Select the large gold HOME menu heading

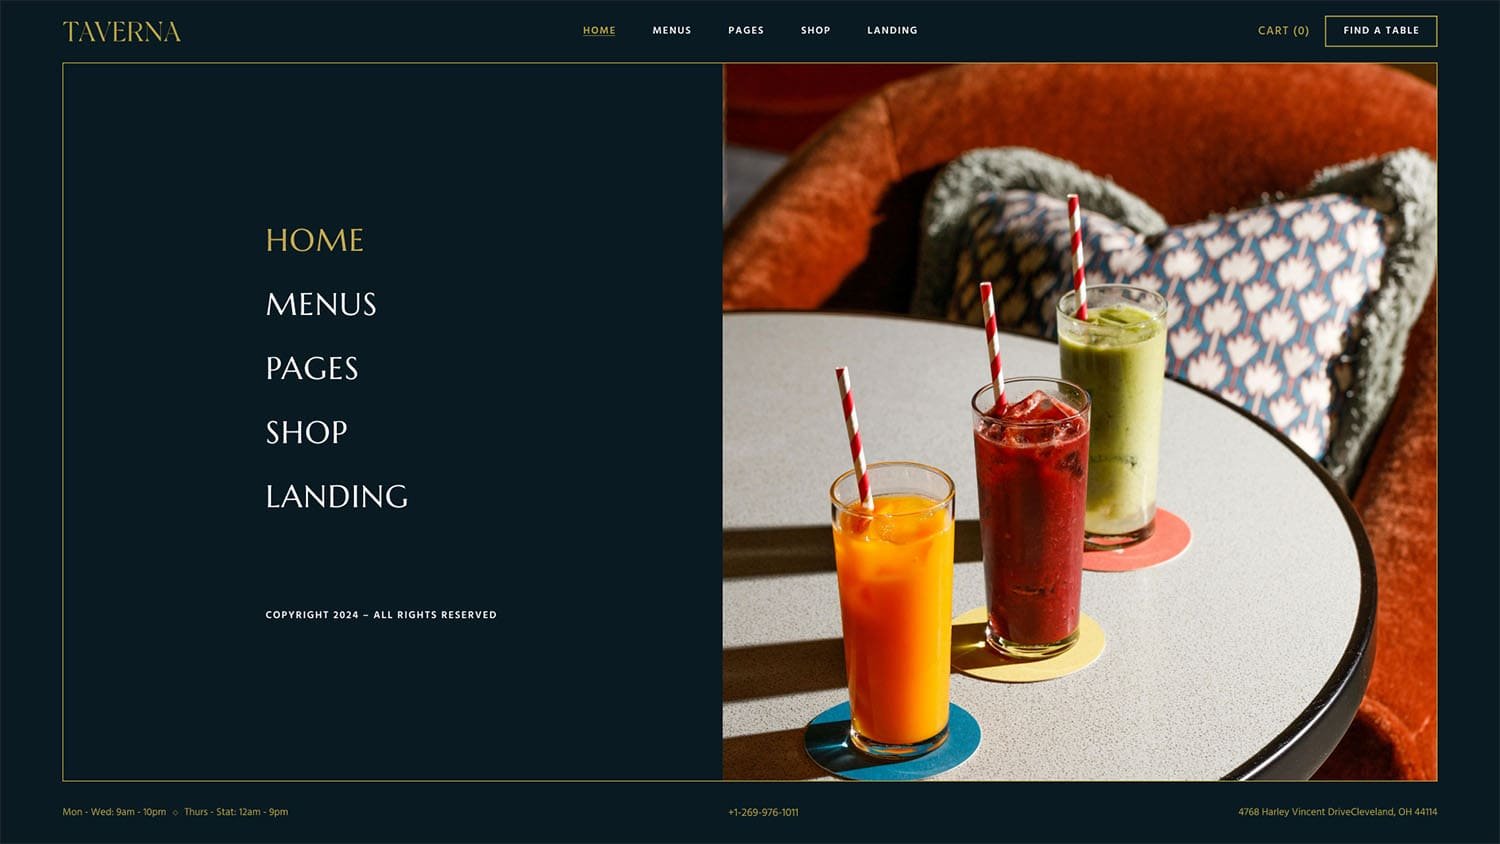click(x=315, y=240)
